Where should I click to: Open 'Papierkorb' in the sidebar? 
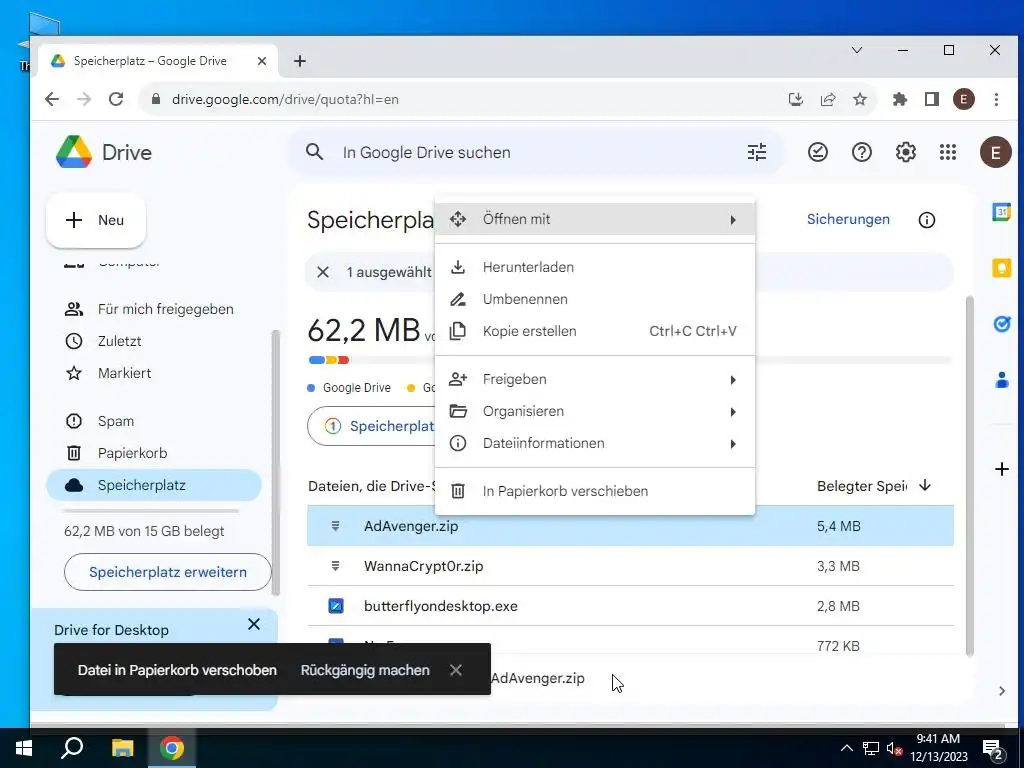click(x=153, y=453)
